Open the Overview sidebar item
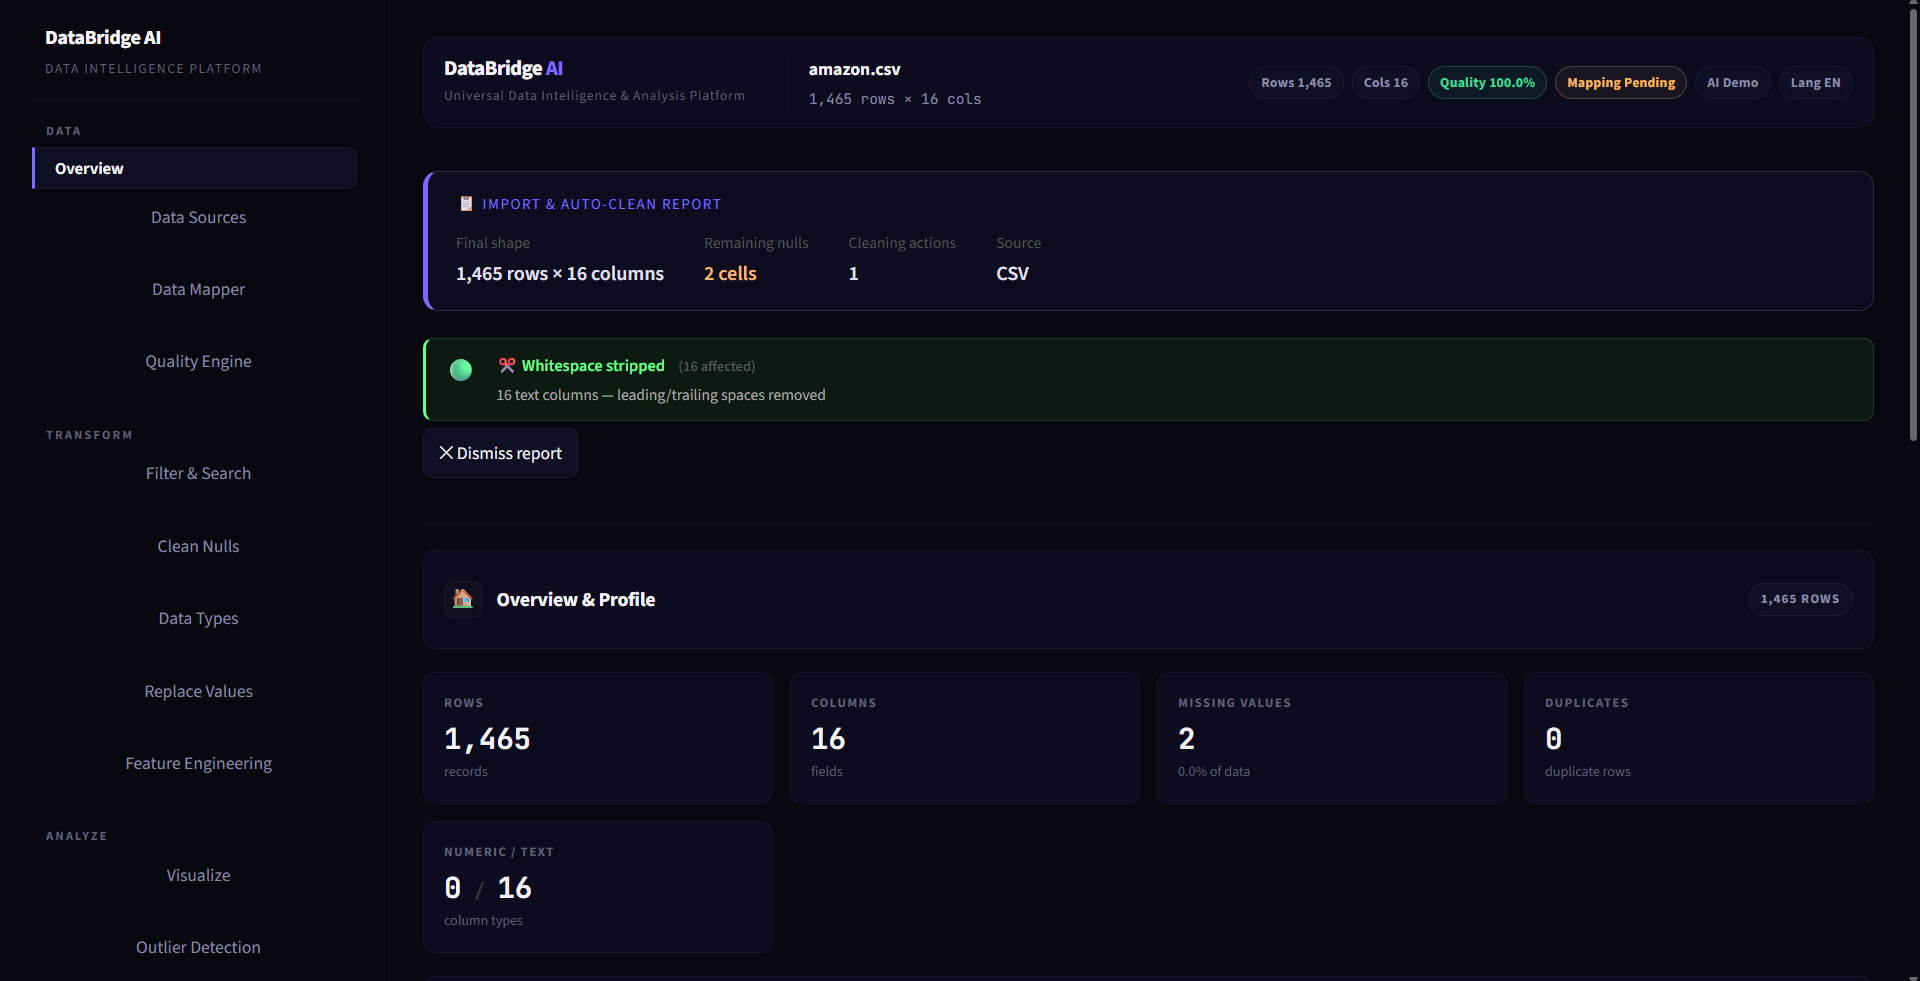The image size is (1920, 981). [x=194, y=168]
